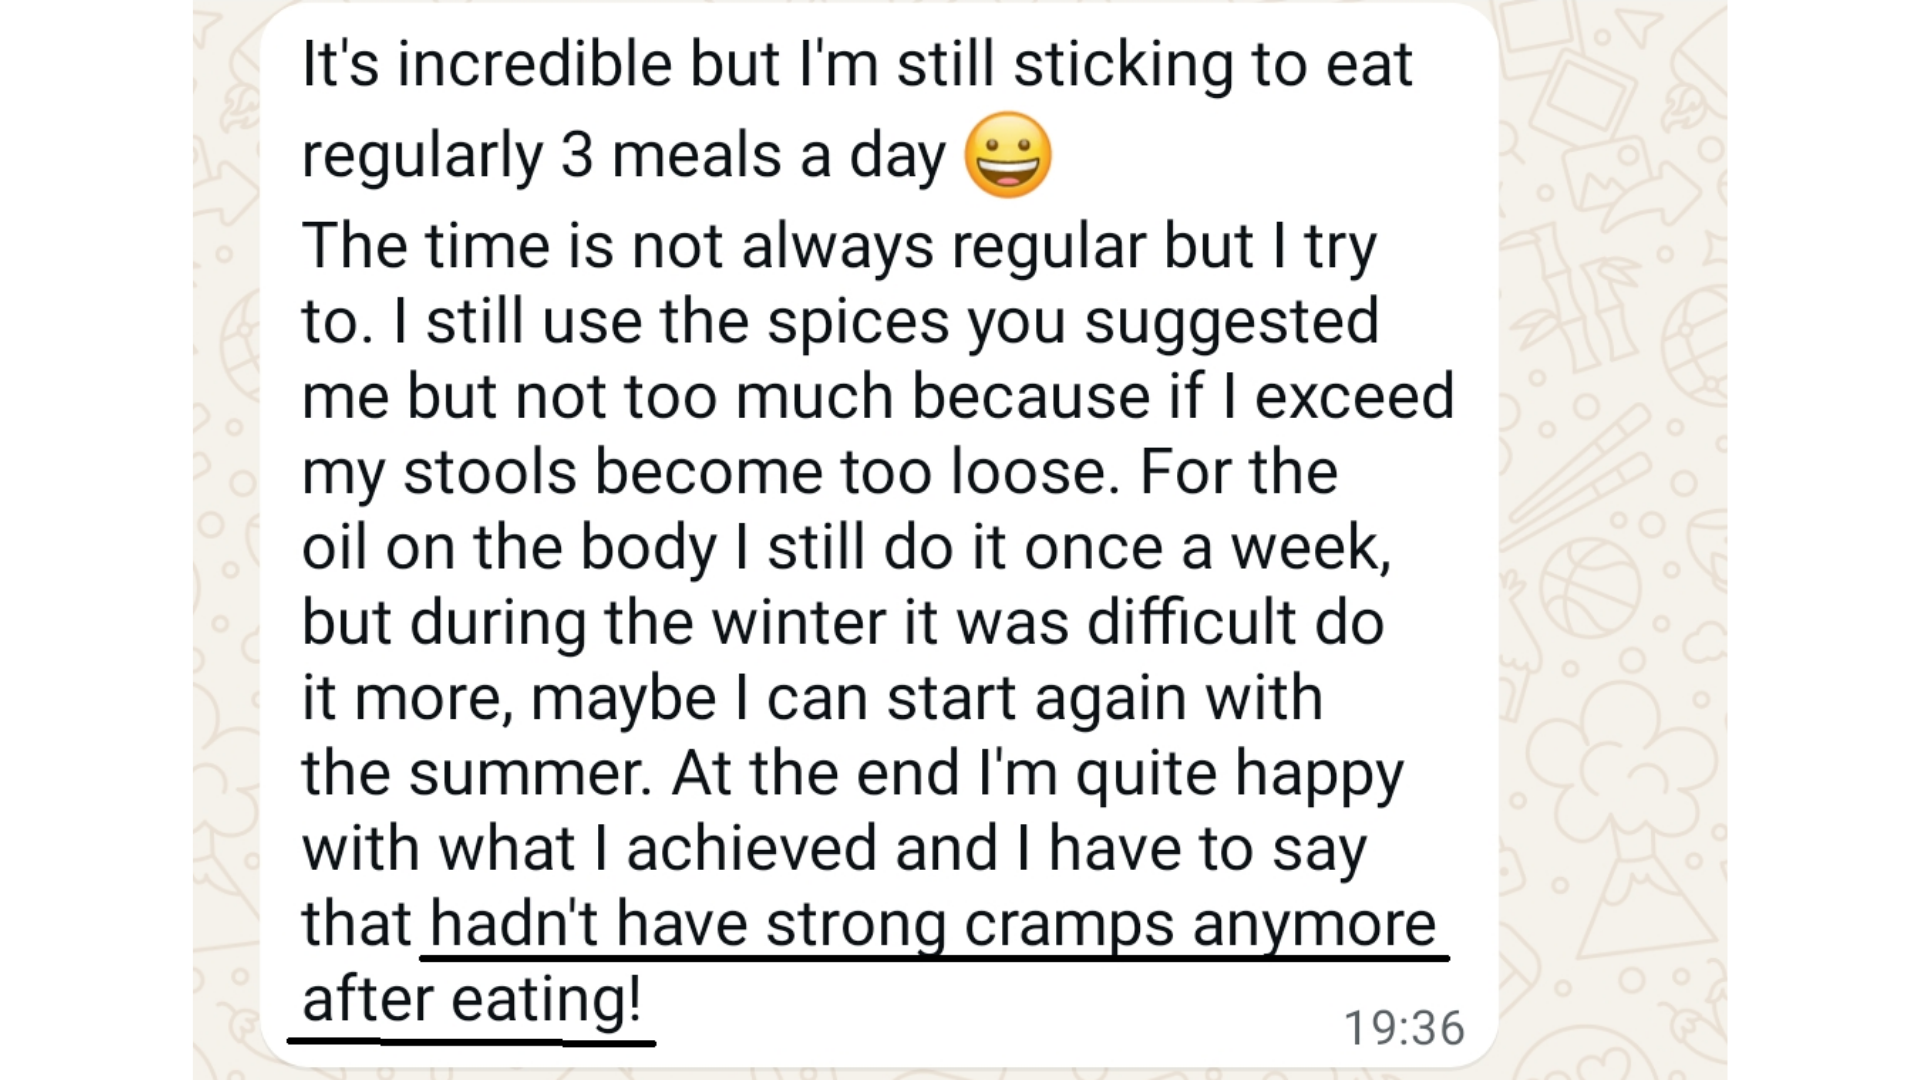Image resolution: width=1920 pixels, height=1080 pixels.
Task: Click the phrase "It's incredible" in the message
Action: coord(487,65)
